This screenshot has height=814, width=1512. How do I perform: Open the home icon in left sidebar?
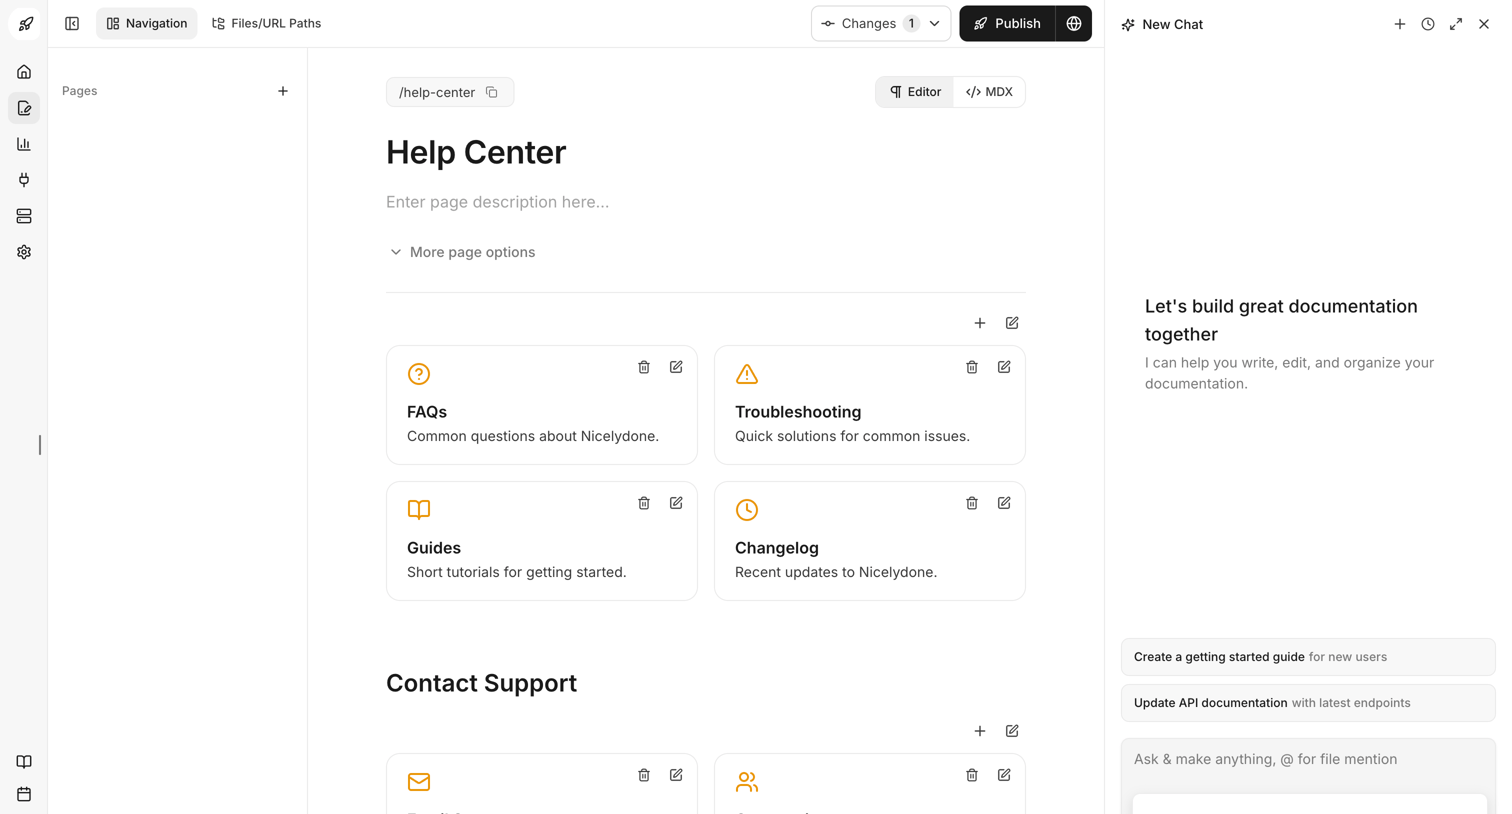click(x=24, y=72)
